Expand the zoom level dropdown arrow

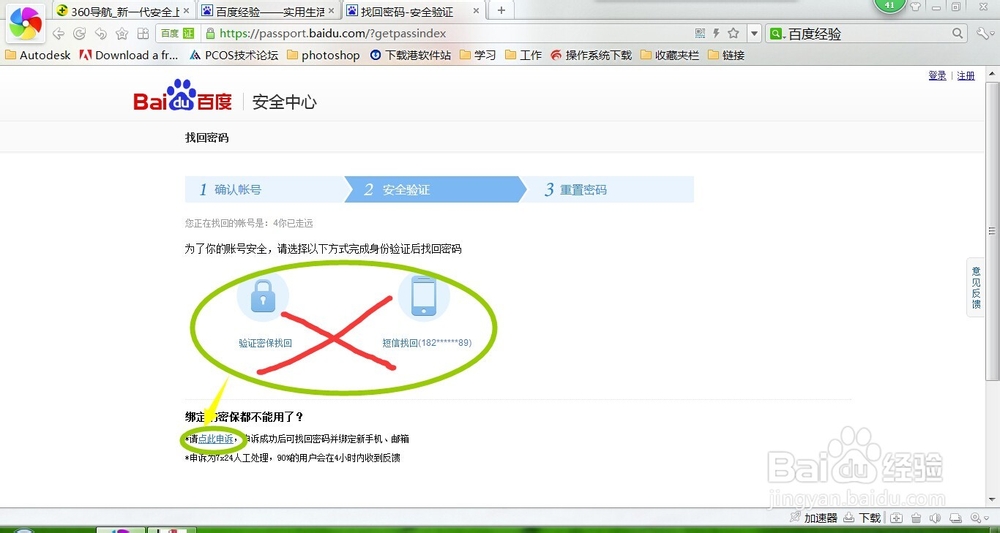tap(986, 518)
